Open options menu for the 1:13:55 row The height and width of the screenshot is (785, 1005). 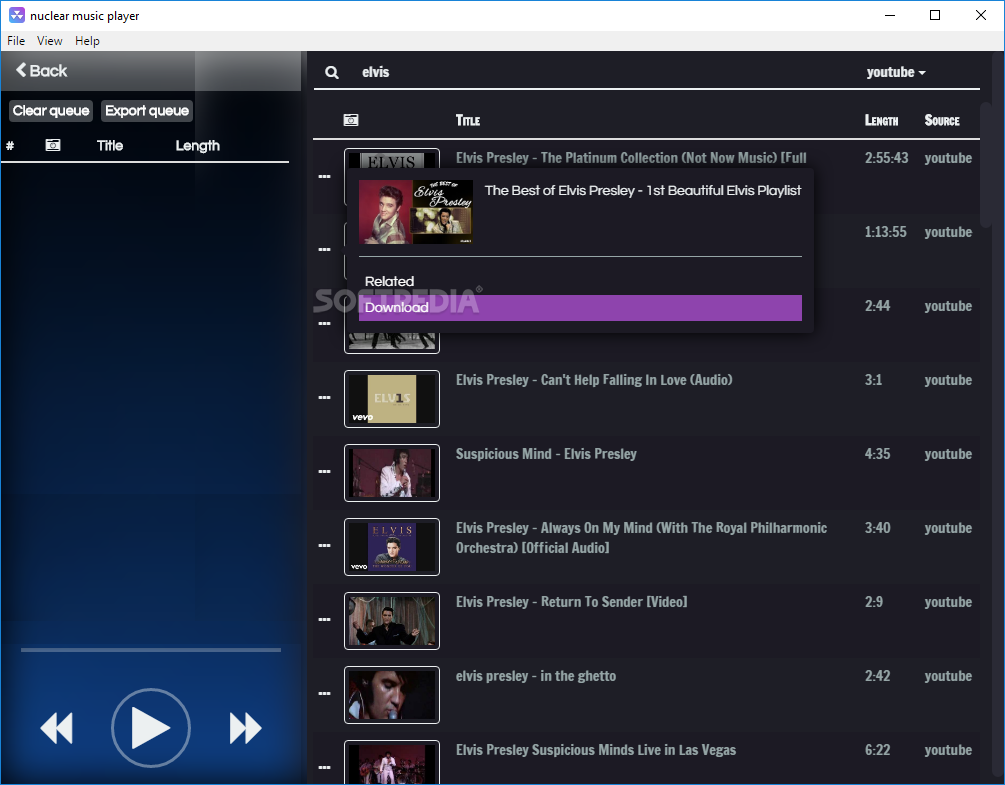click(324, 249)
